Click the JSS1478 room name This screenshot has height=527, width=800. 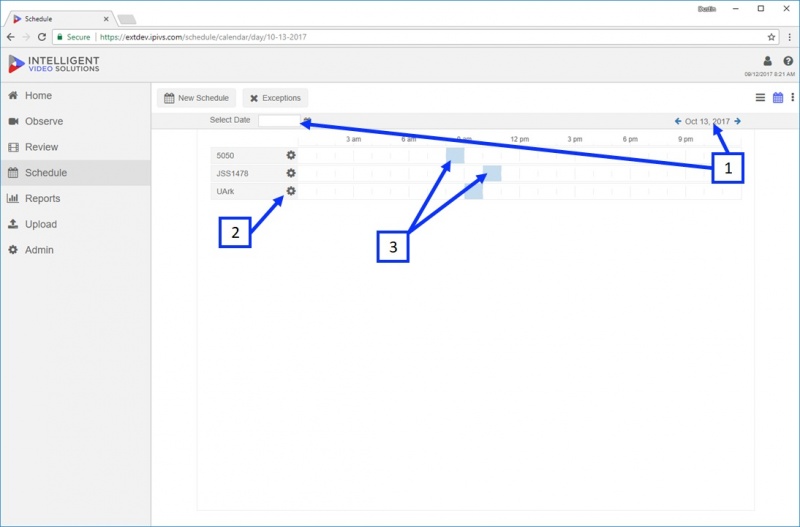pyautogui.click(x=232, y=173)
